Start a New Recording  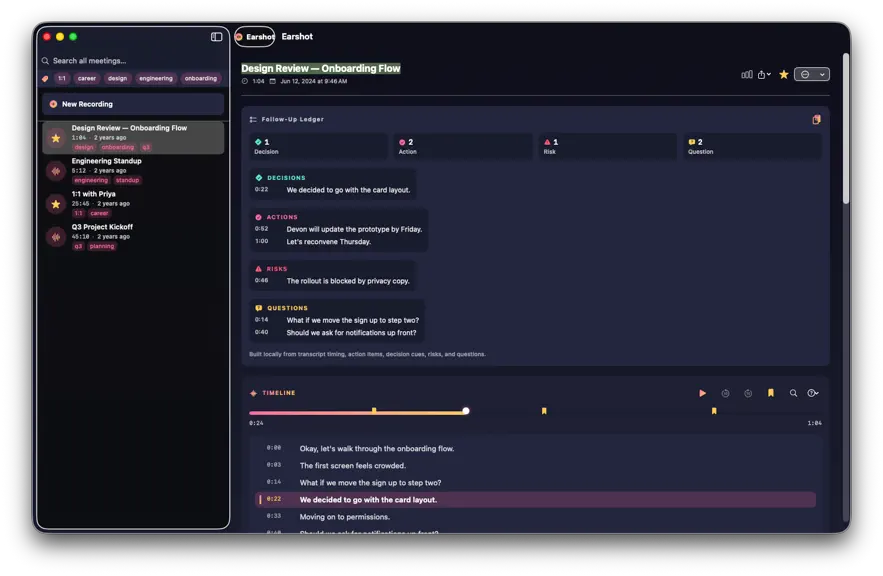(133, 104)
